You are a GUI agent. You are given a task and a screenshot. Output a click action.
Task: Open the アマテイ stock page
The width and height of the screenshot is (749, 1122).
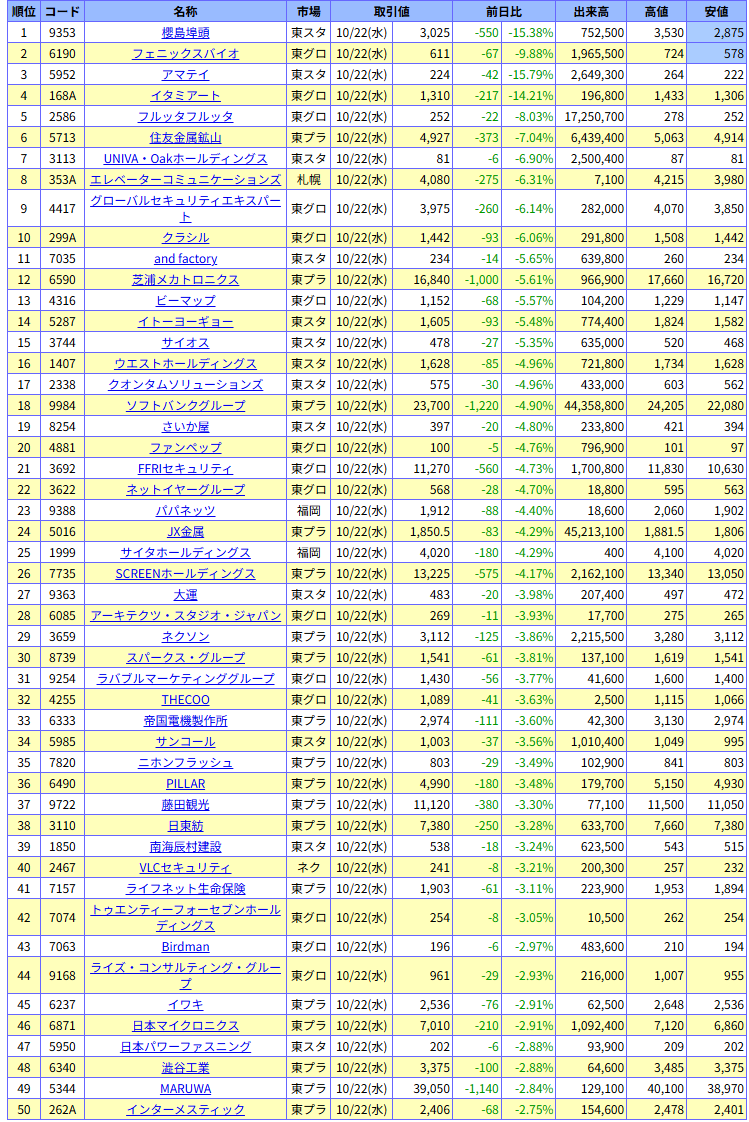coord(185,75)
